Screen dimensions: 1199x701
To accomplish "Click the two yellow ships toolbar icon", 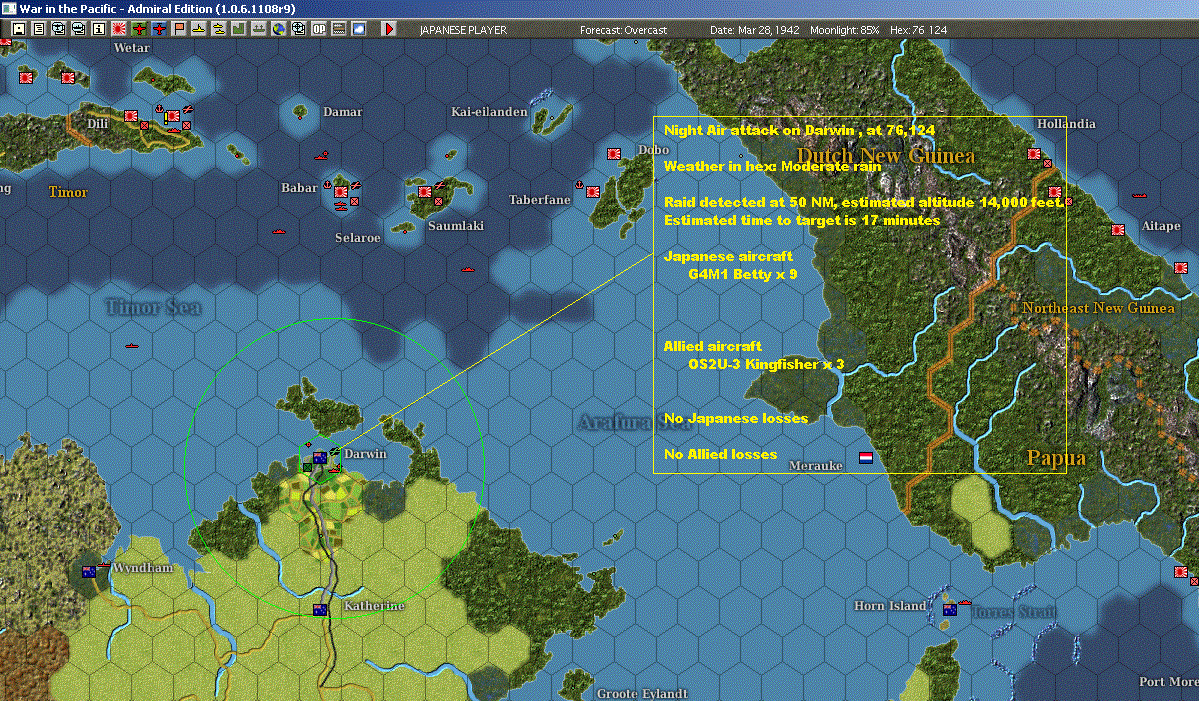I will (219, 29).
